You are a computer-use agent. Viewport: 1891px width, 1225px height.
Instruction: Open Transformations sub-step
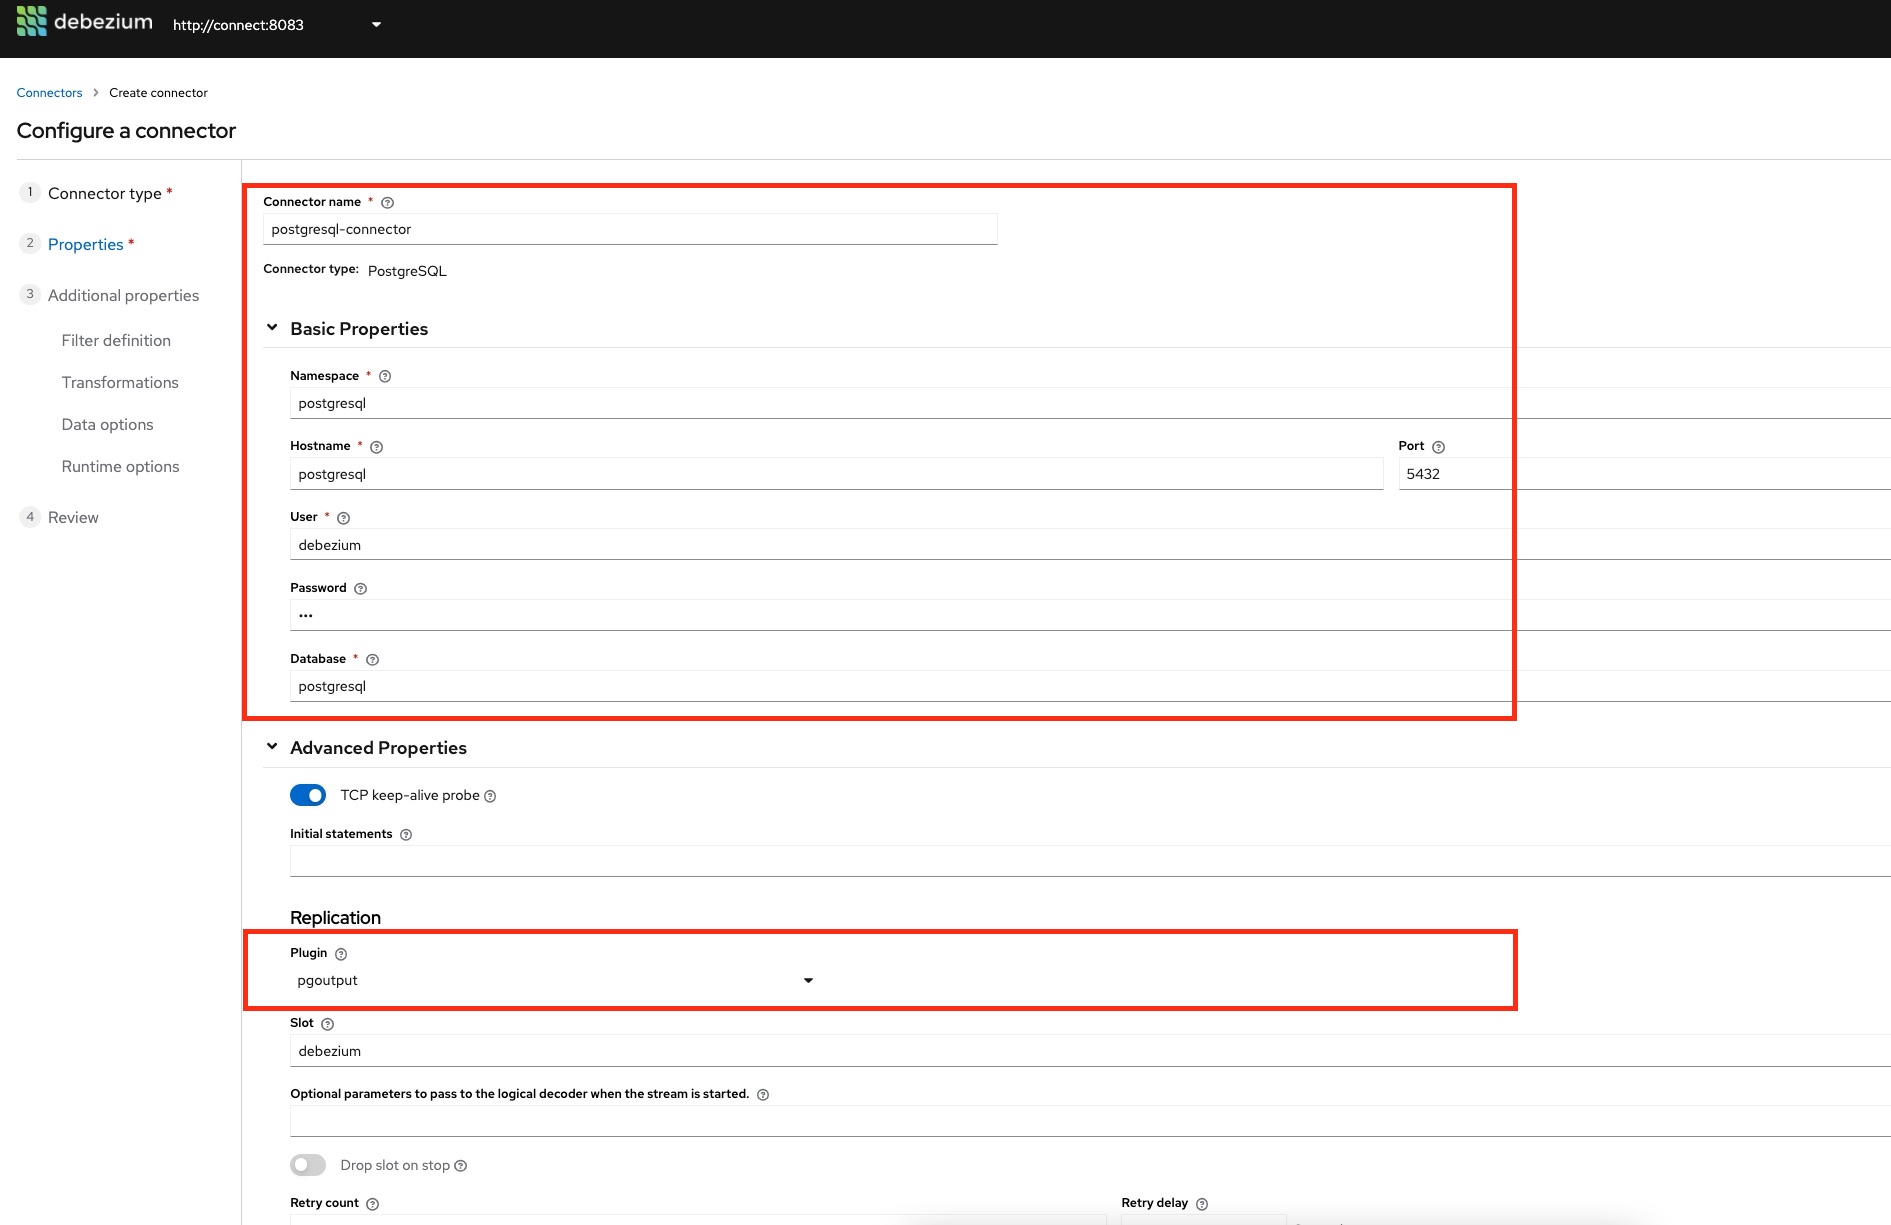click(120, 382)
